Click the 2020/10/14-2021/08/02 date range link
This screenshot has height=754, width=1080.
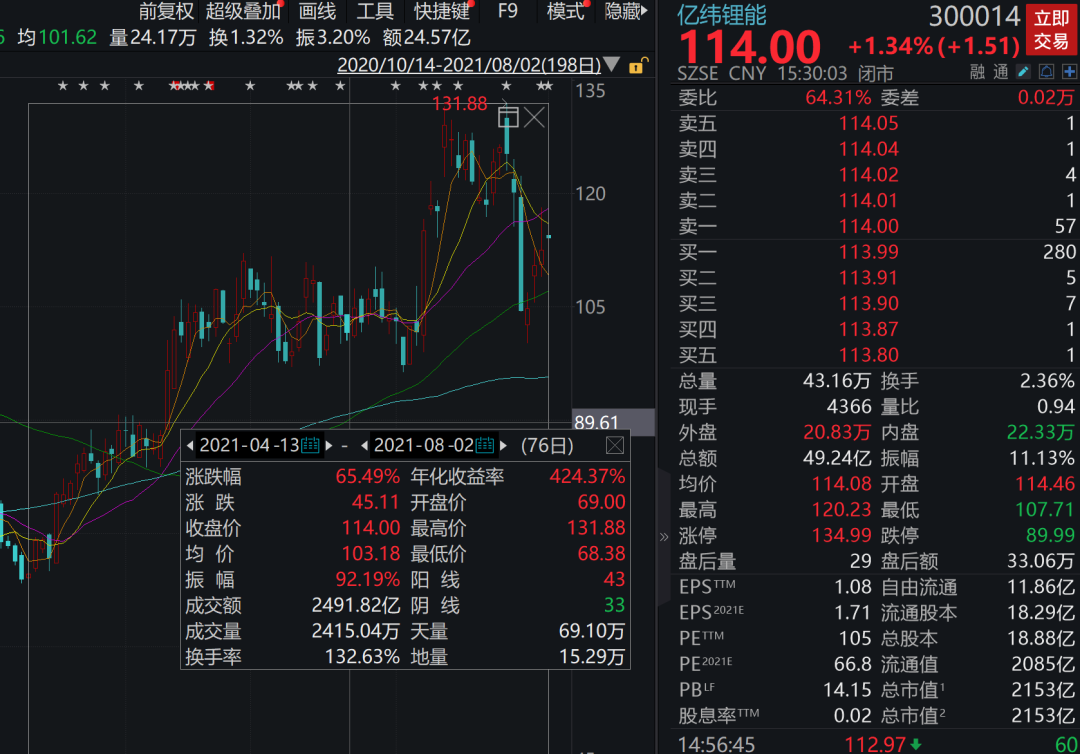[x=469, y=65]
